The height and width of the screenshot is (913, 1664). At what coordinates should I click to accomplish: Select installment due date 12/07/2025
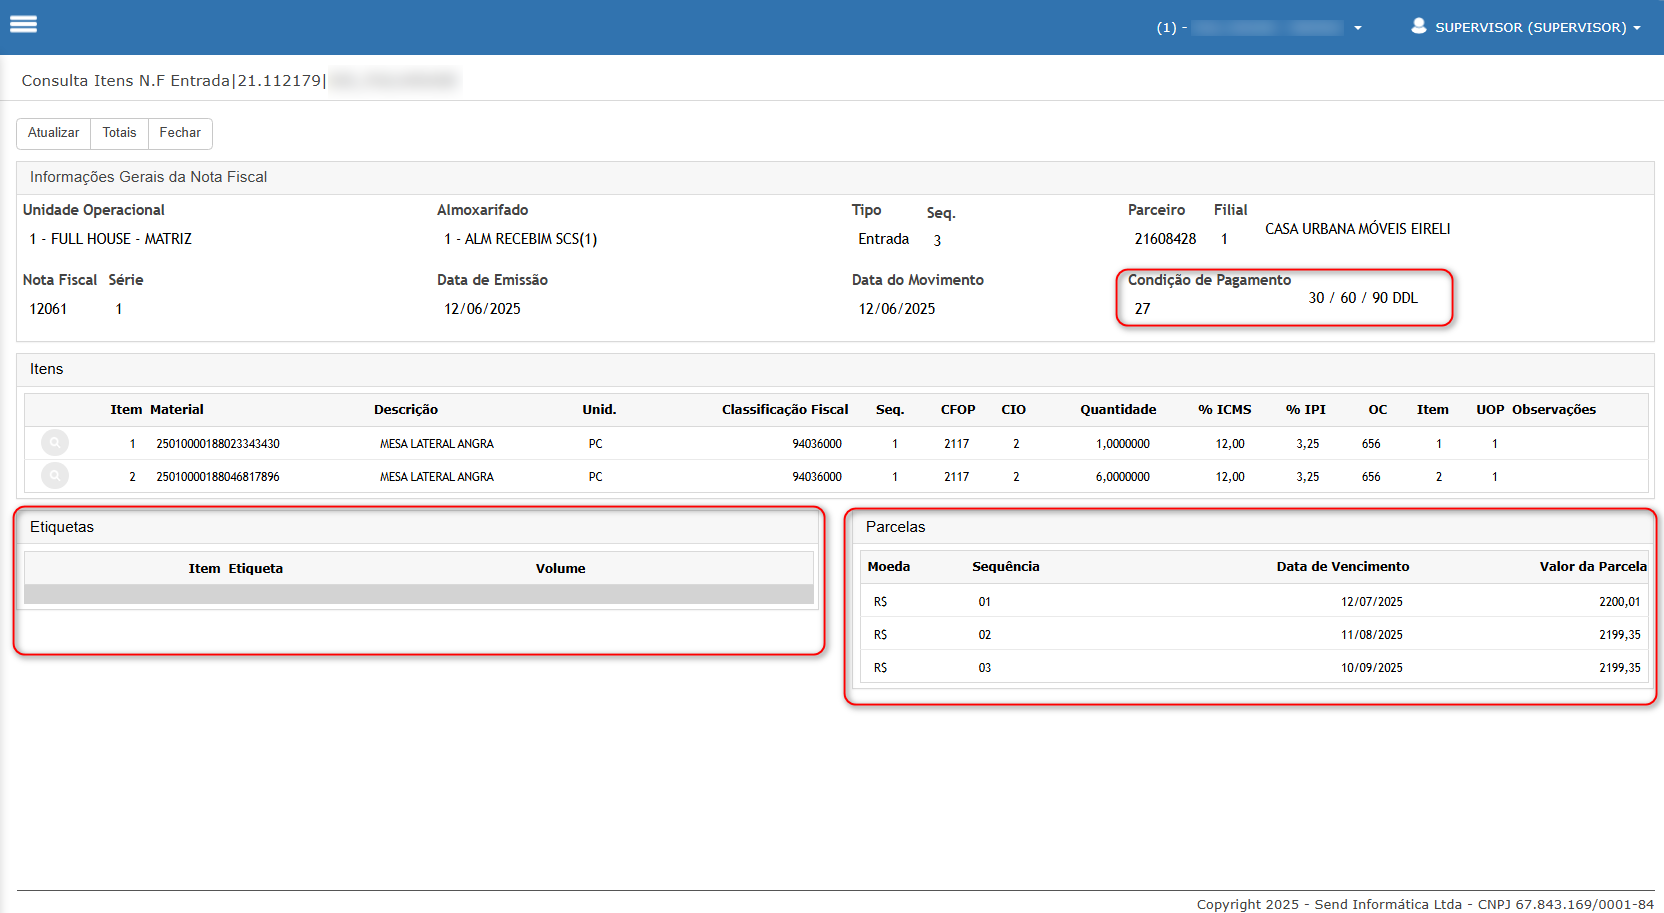pos(1372,601)
